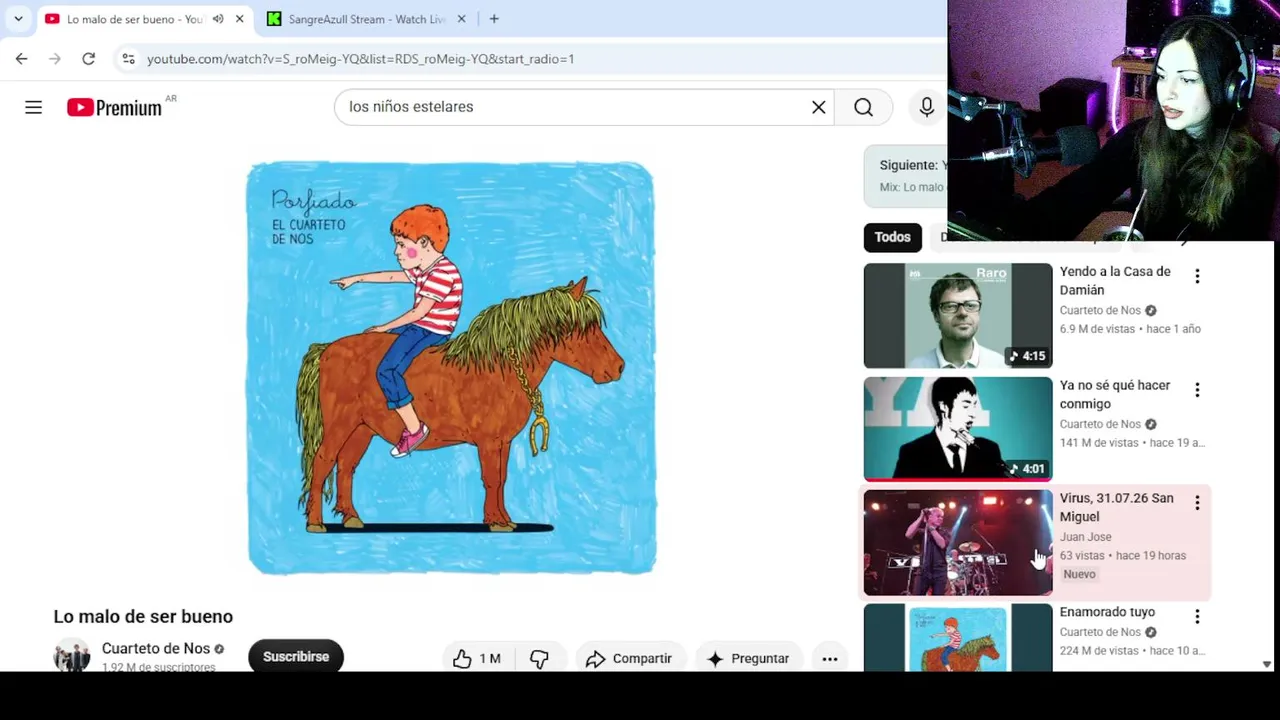Play the Yendo a la Casa de Damián thumbnail
The height and width of the screenshot is (720, 1280).
click(x=958, y=316)
